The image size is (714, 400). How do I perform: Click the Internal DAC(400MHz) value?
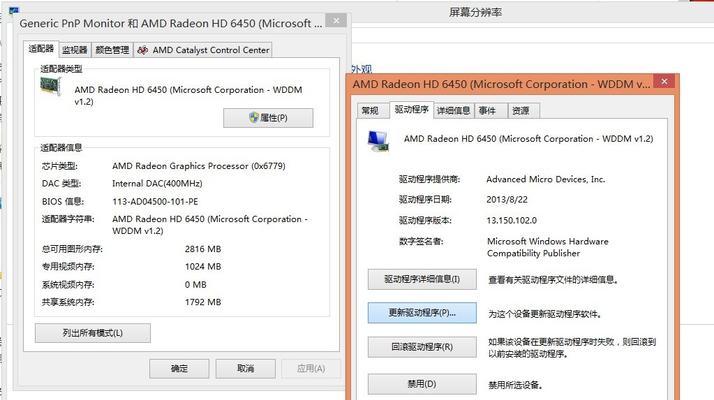click(x=157, y=184)
